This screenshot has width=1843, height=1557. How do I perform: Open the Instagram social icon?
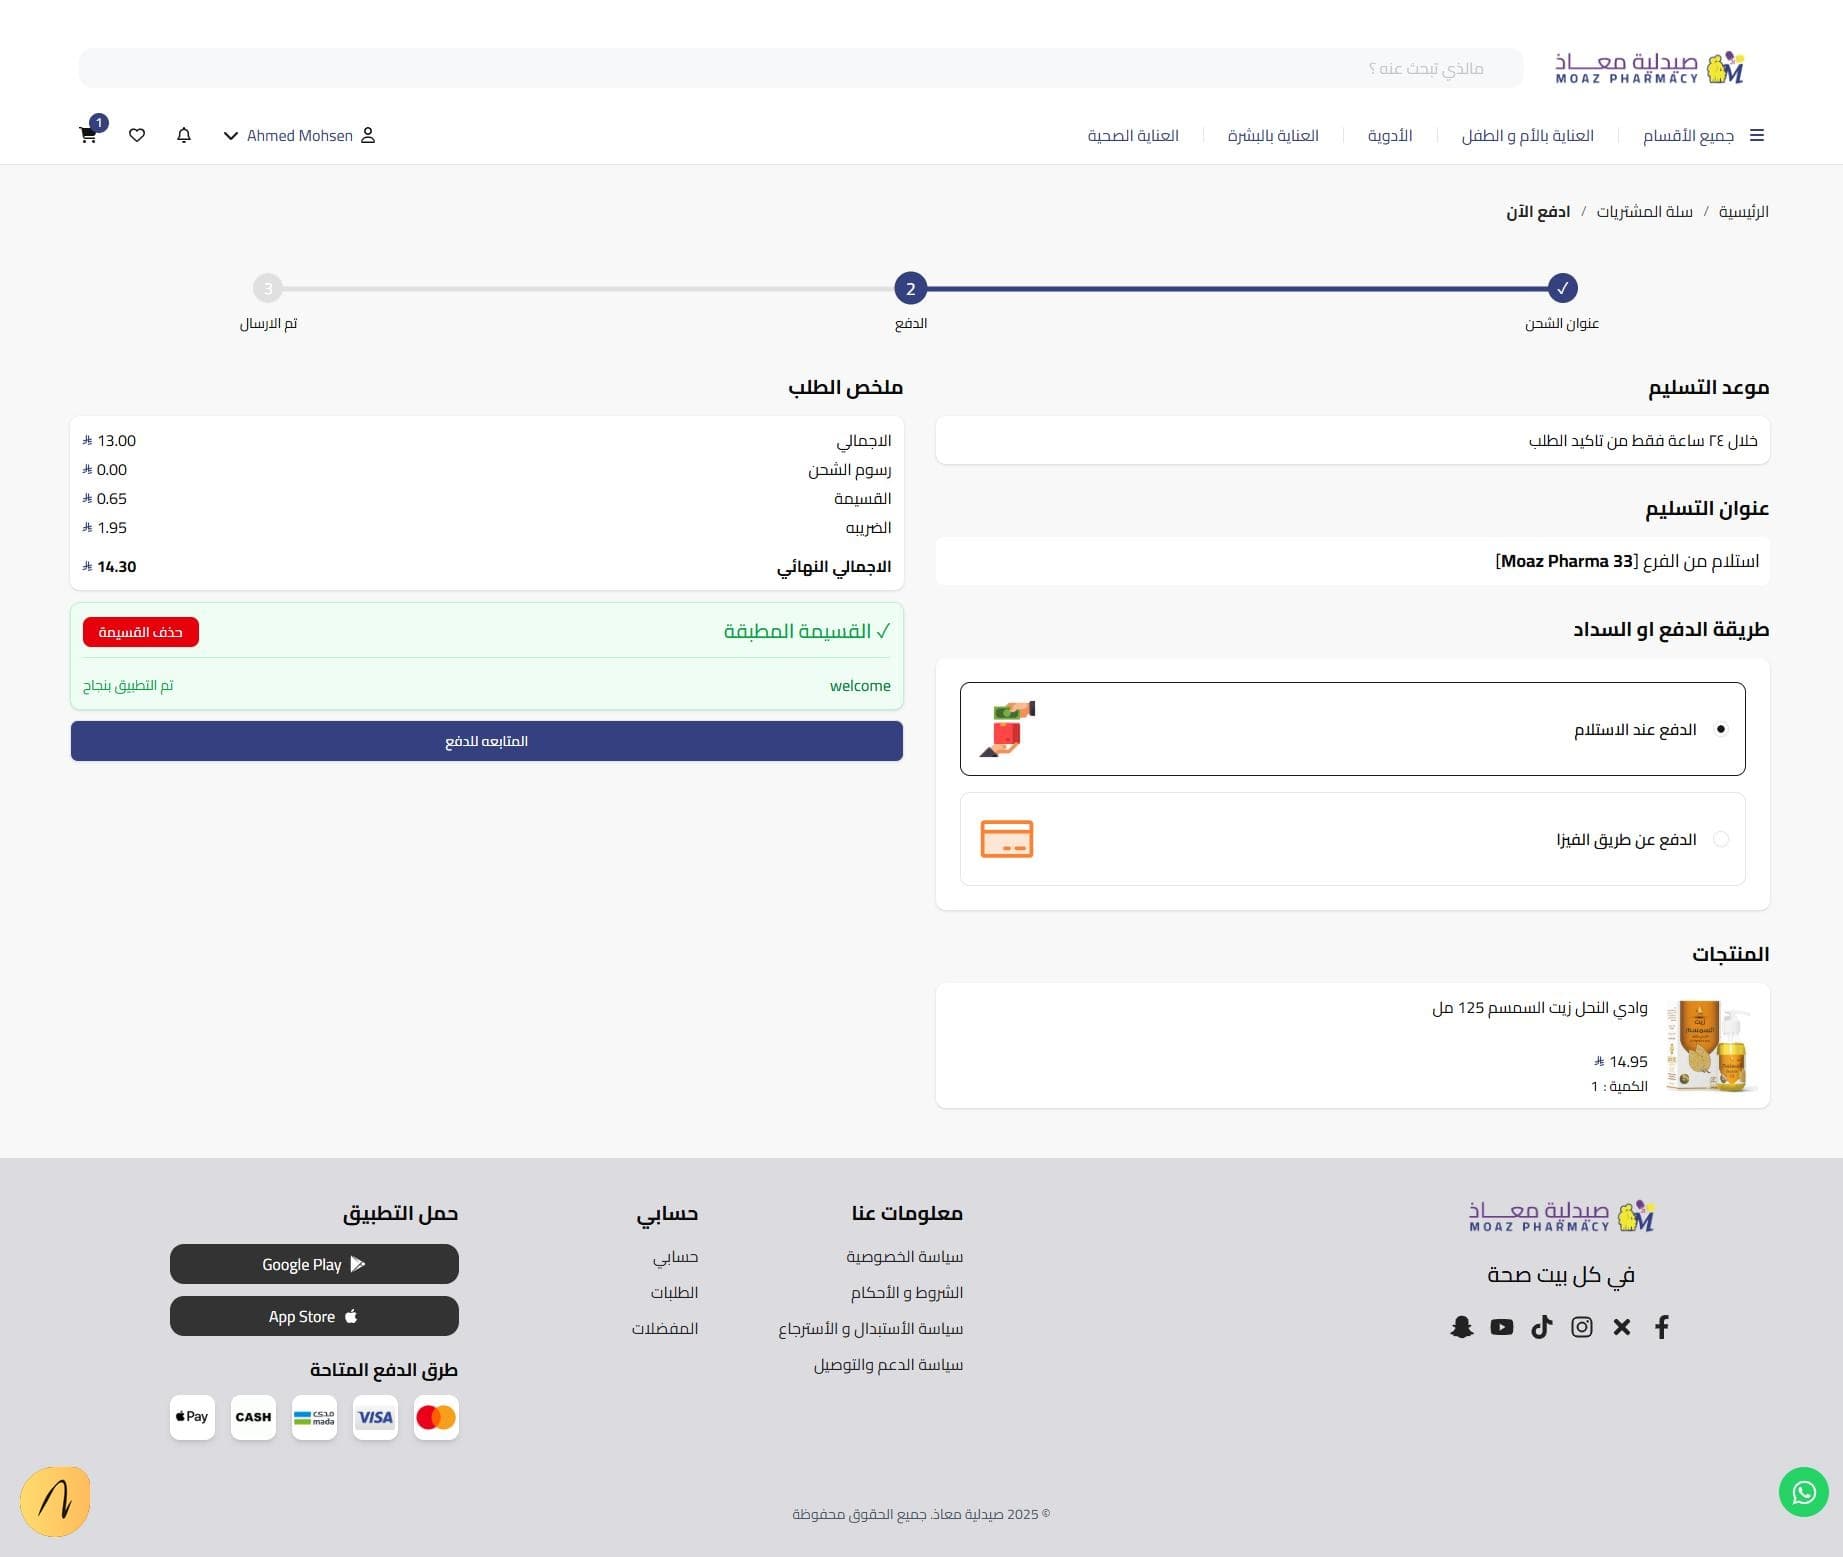pos(1581,1327)
